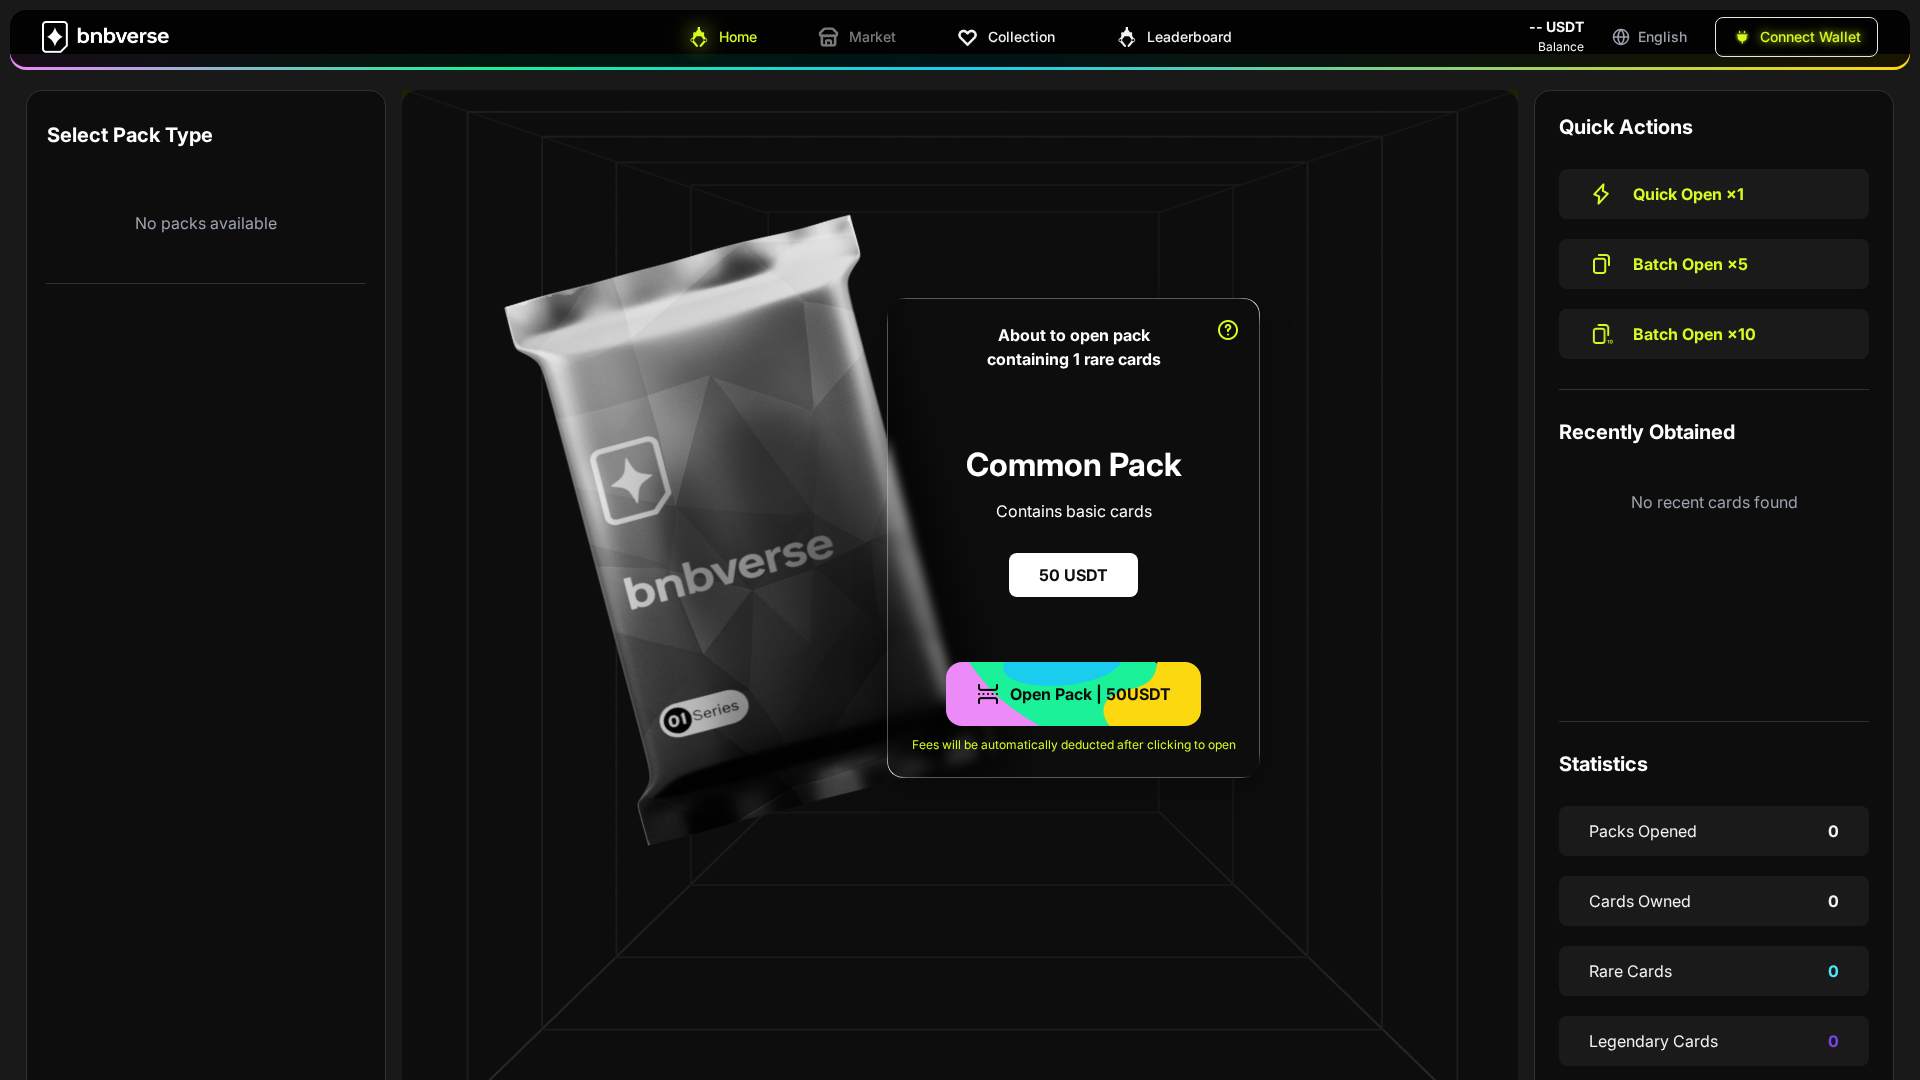1920x1080 pixels.
Task: Click the Batch Open ×10 button
Action: pos(1714,334)
